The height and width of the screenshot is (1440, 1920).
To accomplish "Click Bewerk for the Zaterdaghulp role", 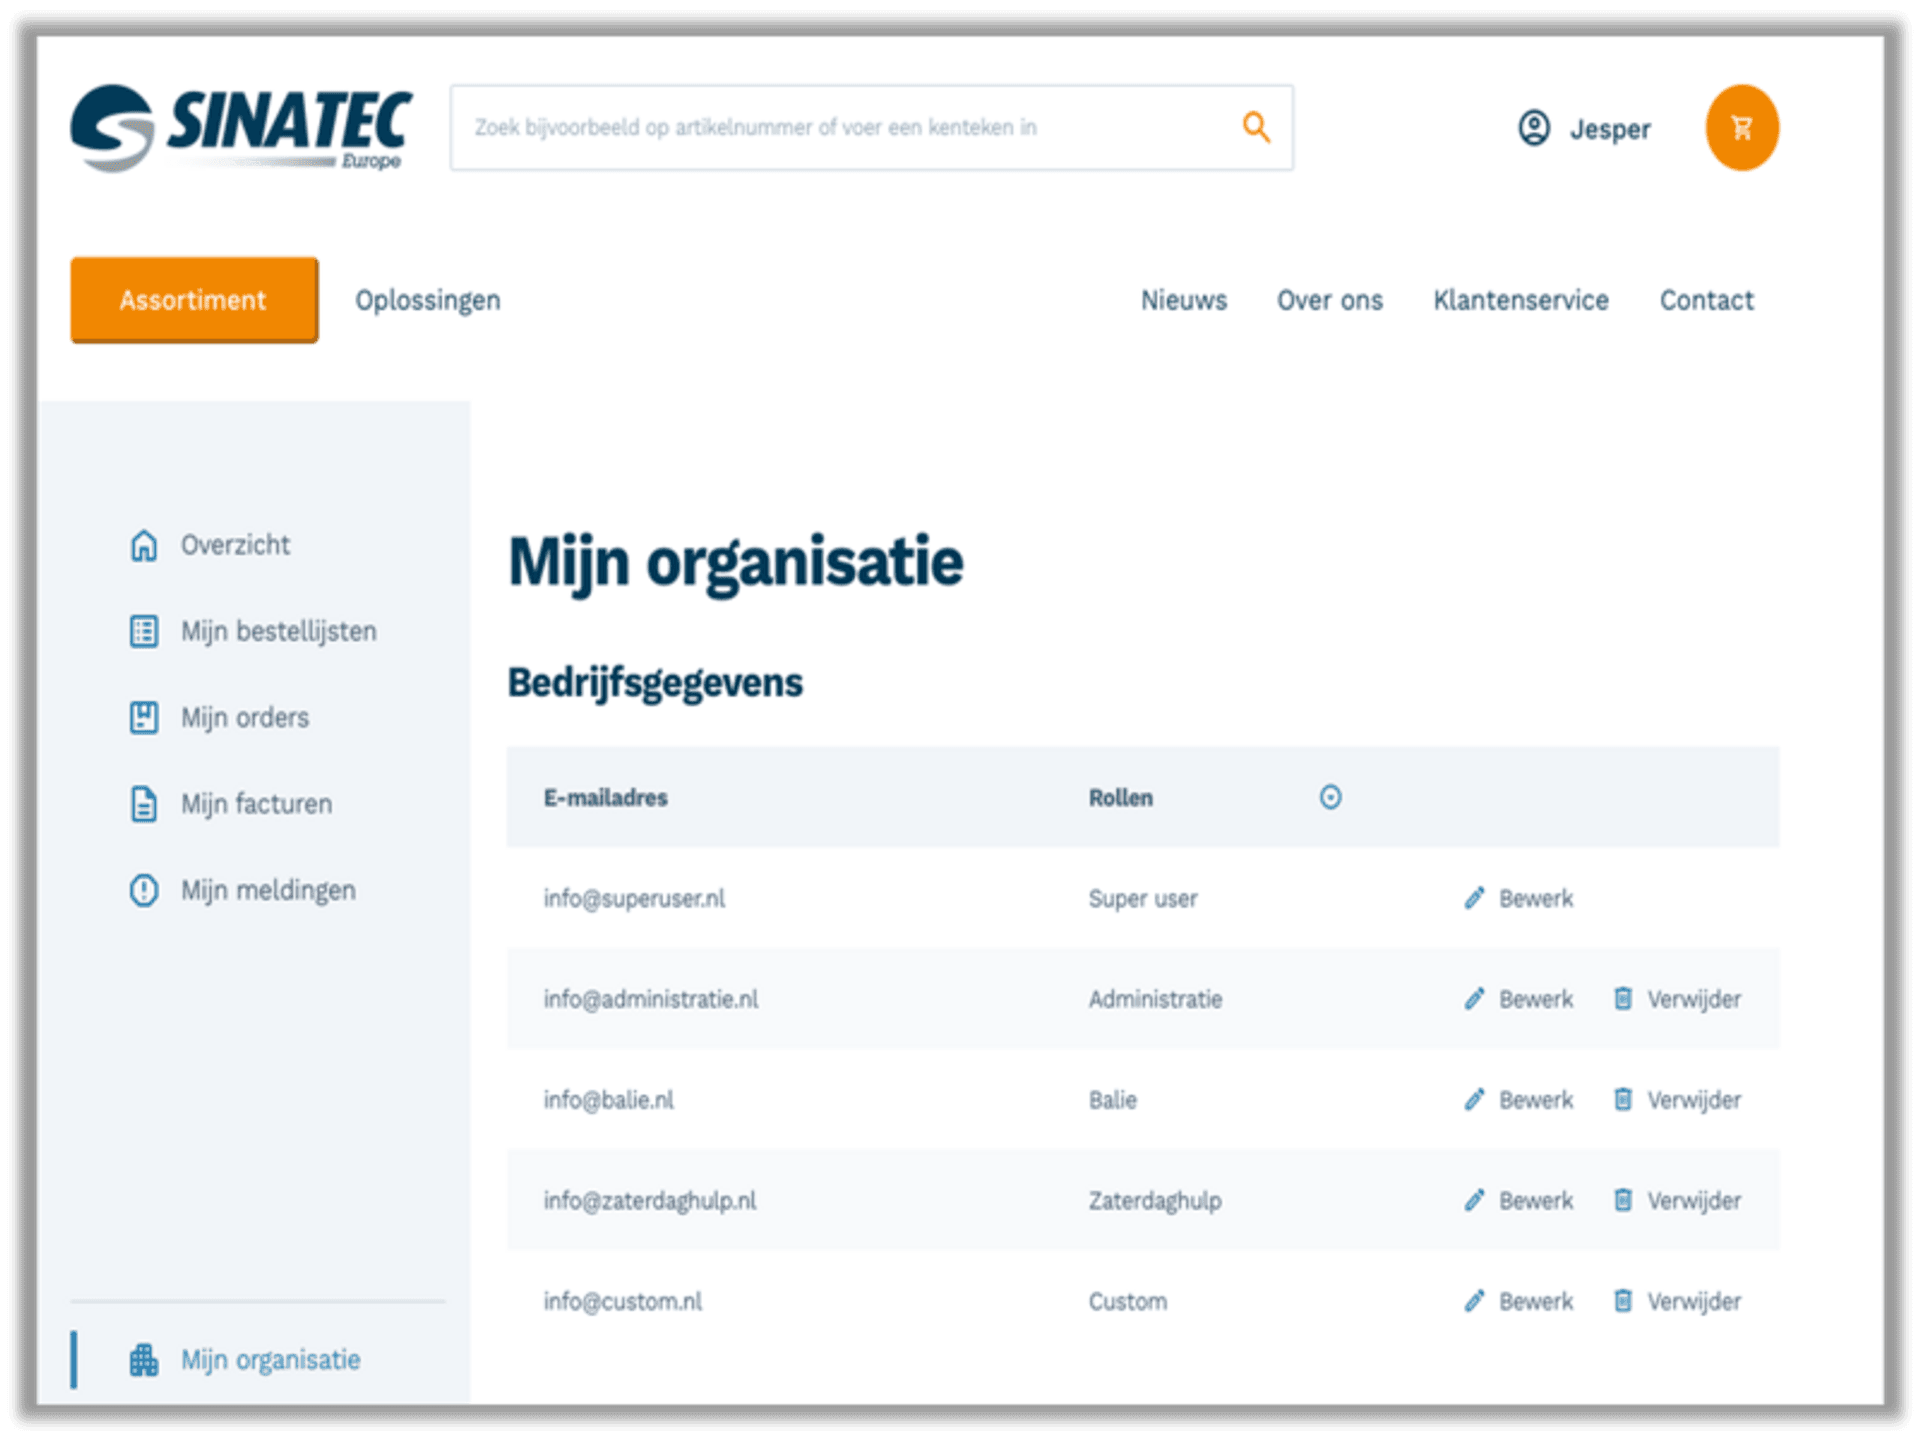I will [x=1536, y=1200].
